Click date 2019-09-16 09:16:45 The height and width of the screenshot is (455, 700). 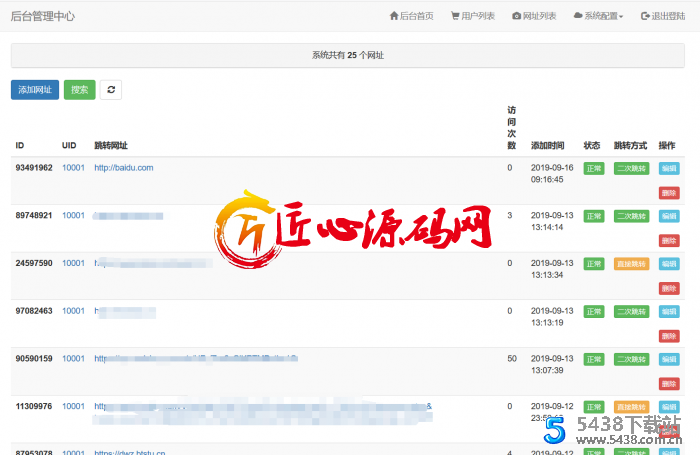coord(552,174)
